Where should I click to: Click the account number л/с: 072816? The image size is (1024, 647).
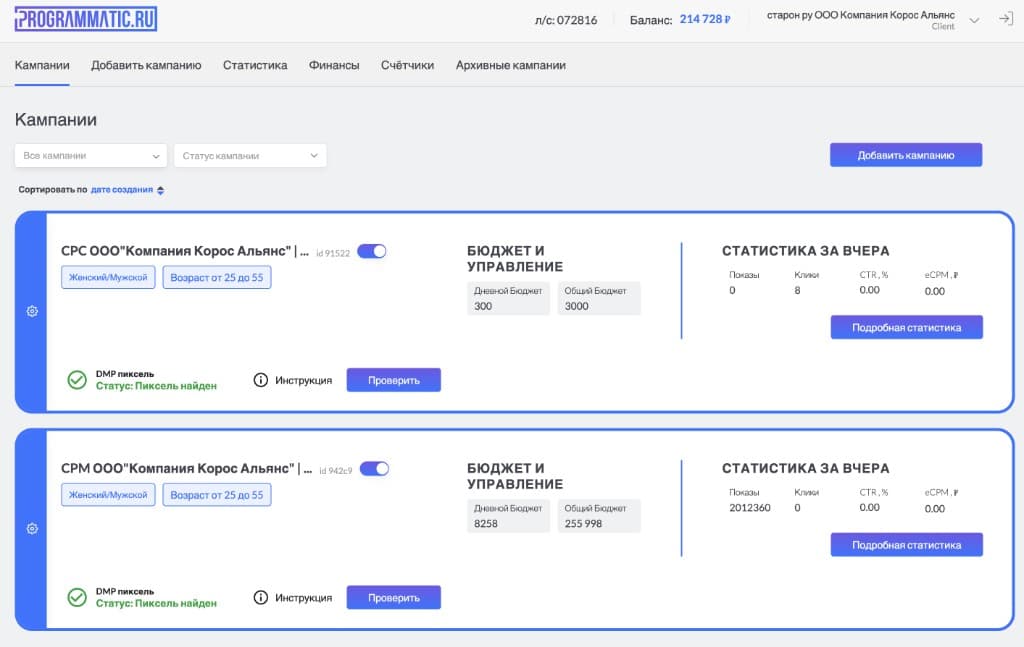[566, 20]
